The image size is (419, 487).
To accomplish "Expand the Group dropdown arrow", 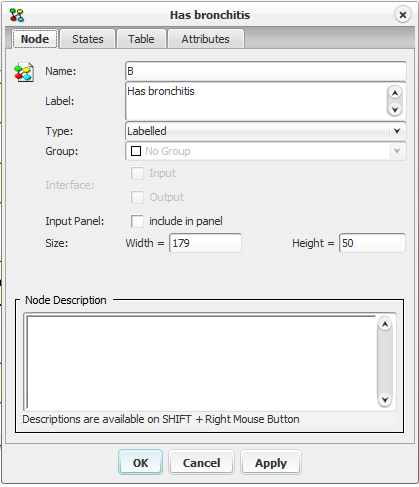I will click(x=397, y=151).
